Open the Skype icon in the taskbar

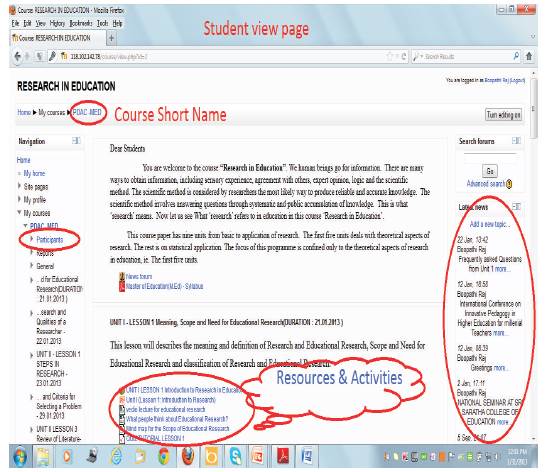235,456
